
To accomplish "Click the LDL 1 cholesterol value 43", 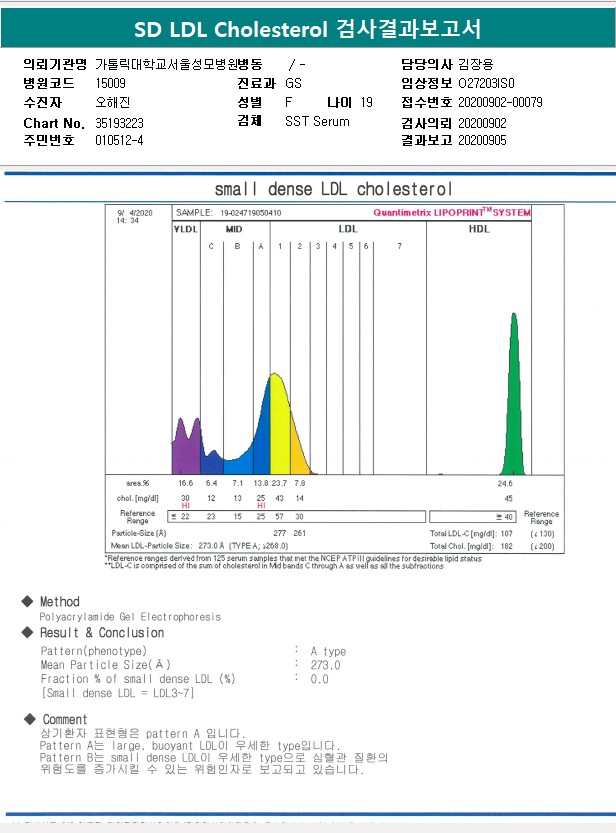I will (279, 498).
